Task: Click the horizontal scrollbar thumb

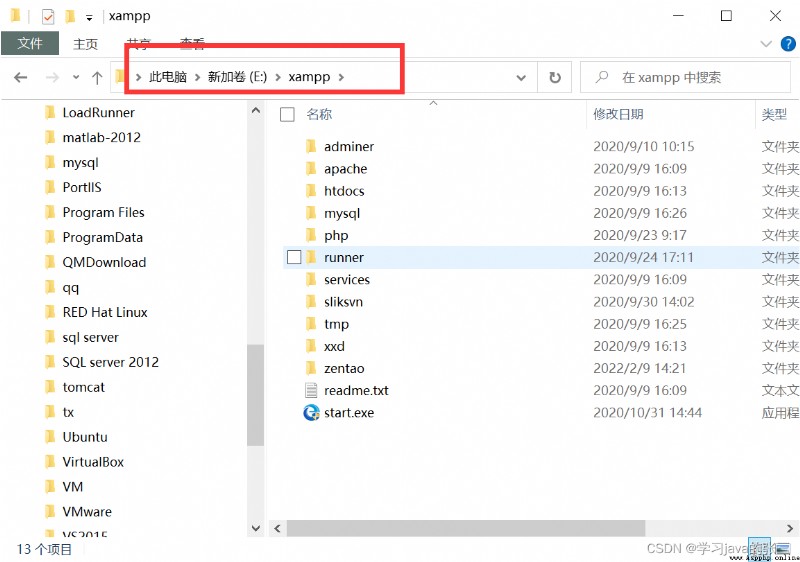Action: (x=466, y=528)
